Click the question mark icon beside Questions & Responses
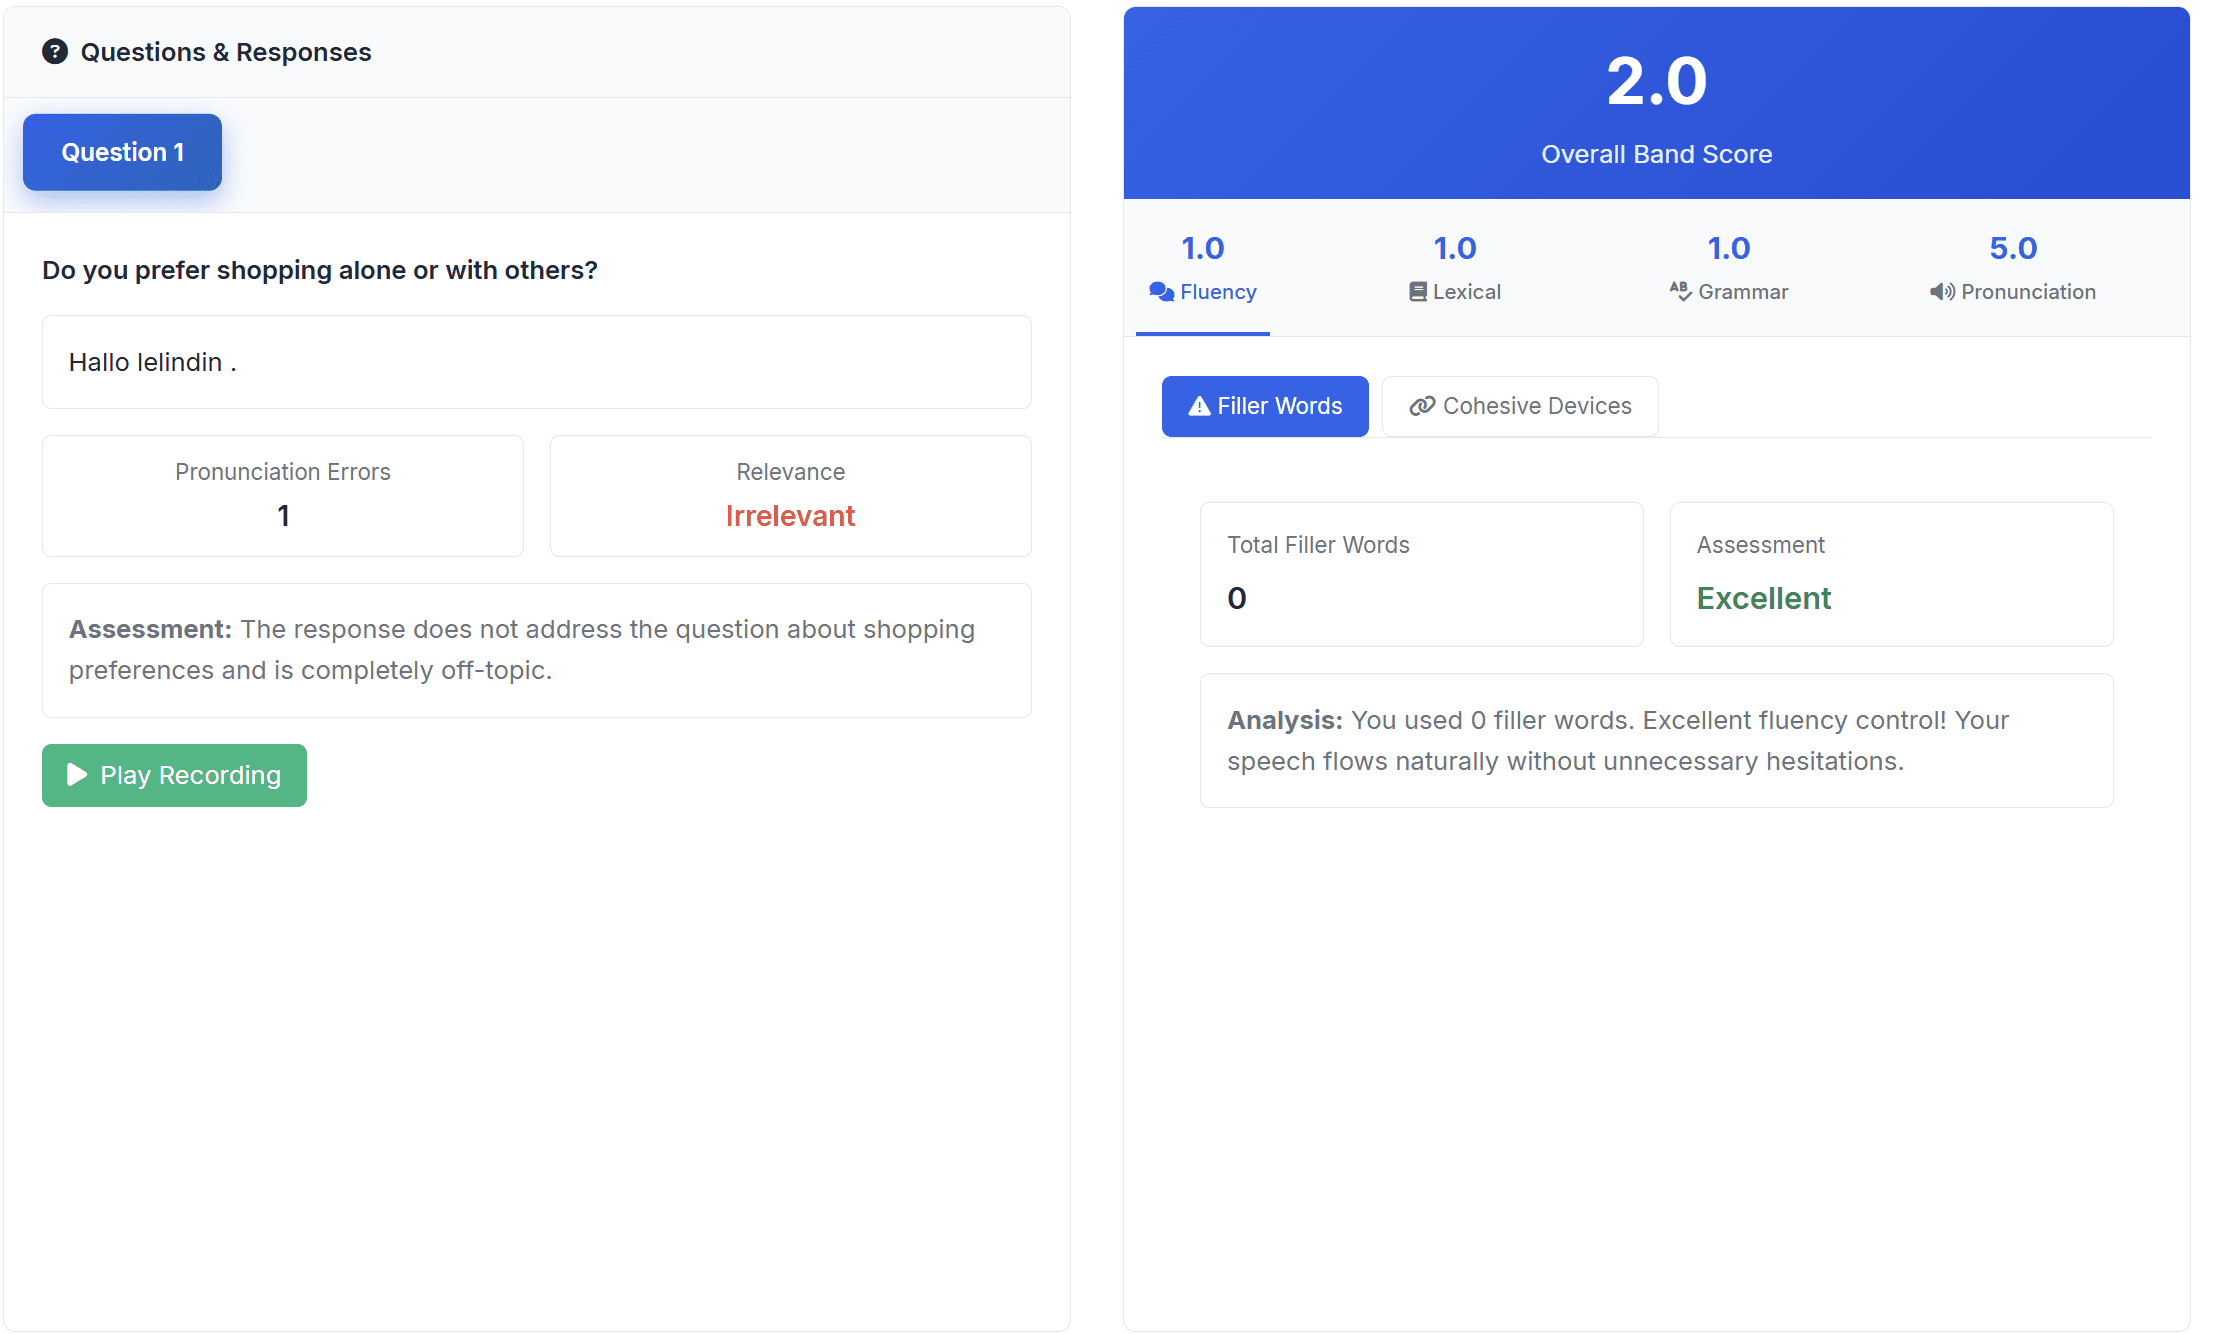The height and width of the screenshot is (1334, 2214). pos(55,52)
